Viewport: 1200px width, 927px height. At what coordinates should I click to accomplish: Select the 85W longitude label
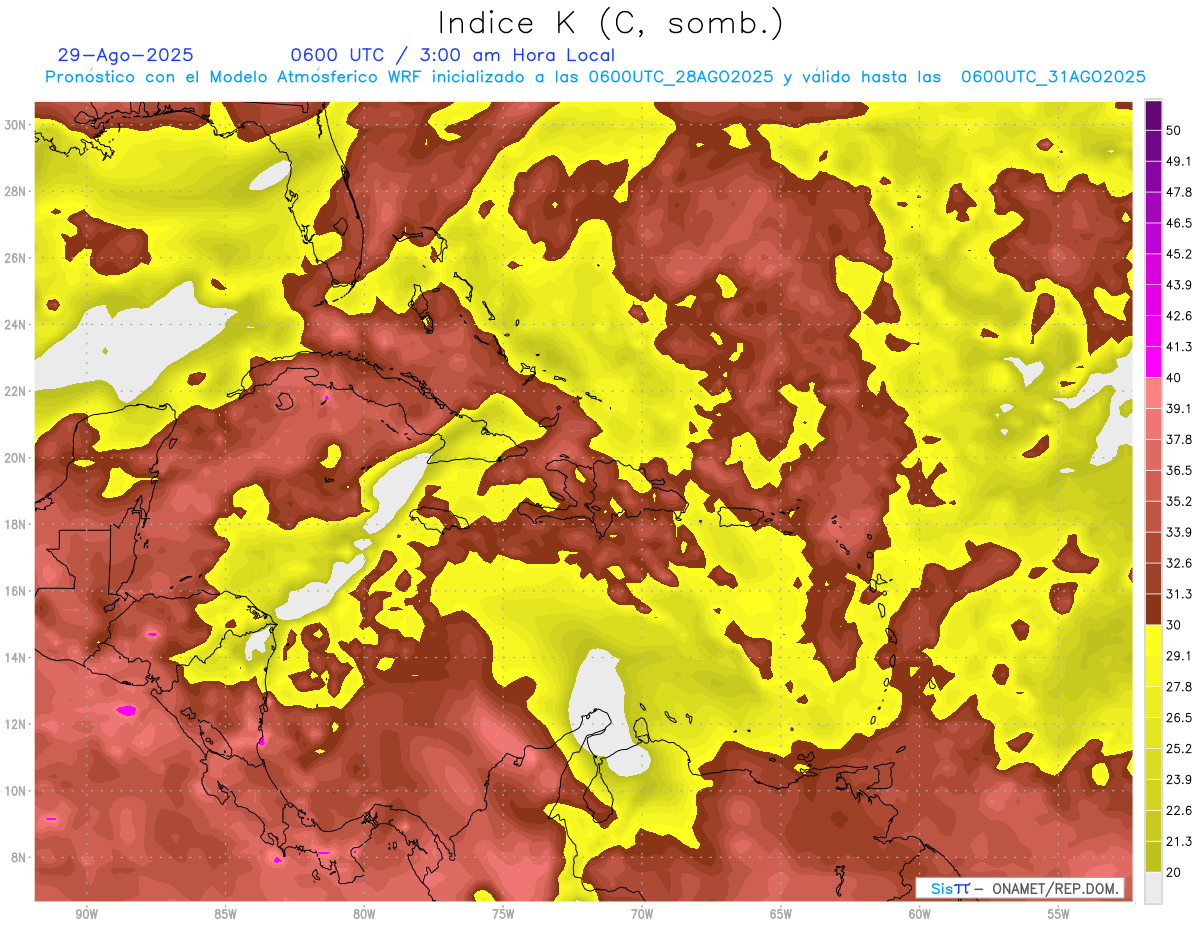click(x=225, y=915)
